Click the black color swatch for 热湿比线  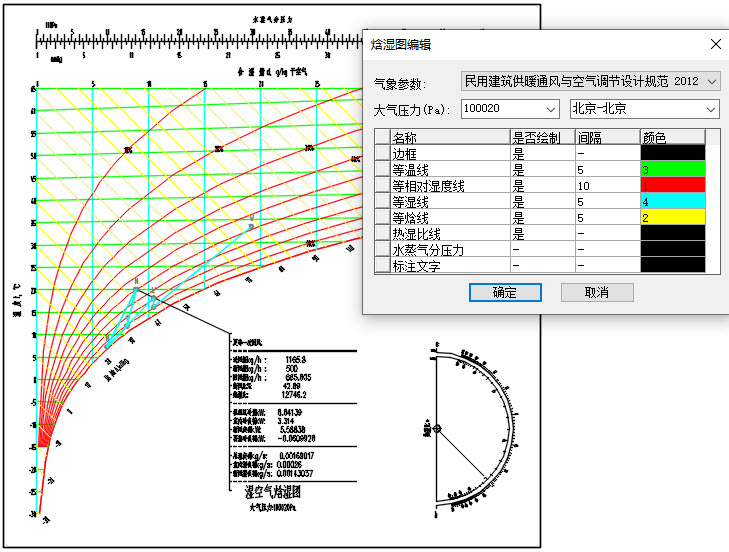673,233
